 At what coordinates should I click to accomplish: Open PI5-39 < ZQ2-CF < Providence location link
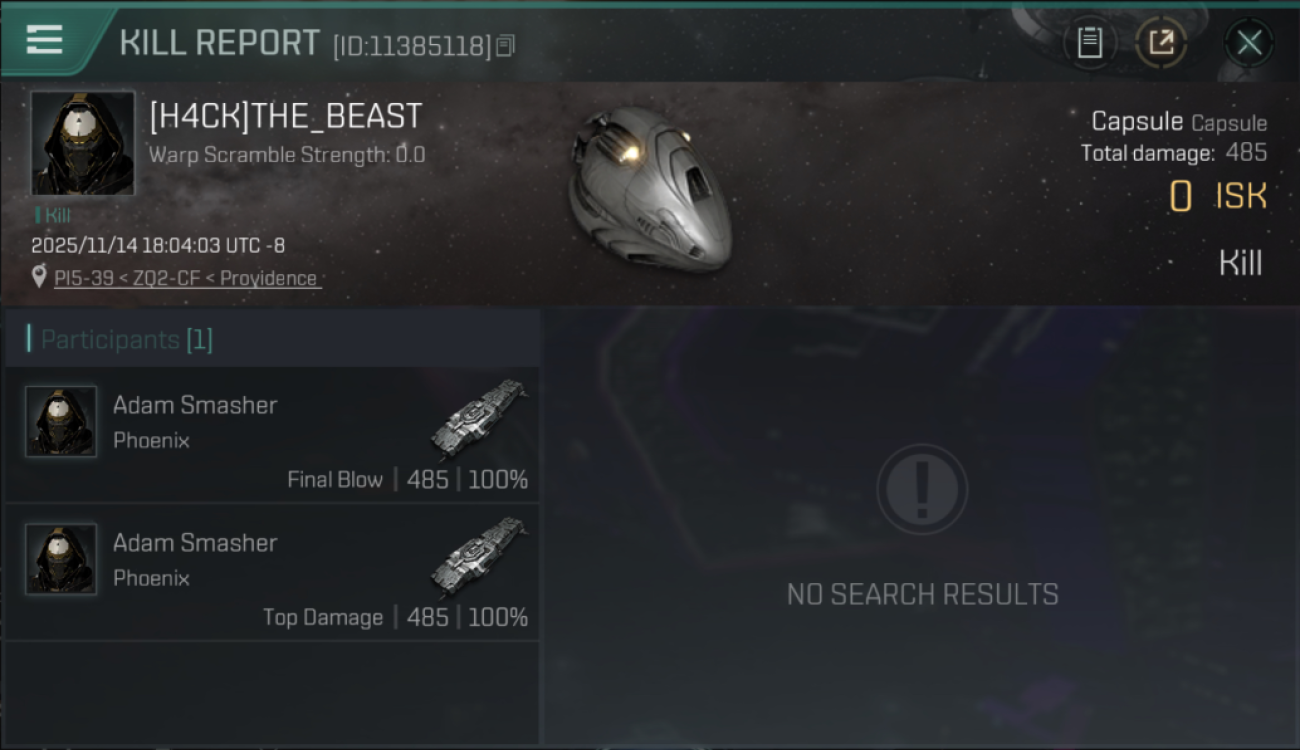click(186, 278)
